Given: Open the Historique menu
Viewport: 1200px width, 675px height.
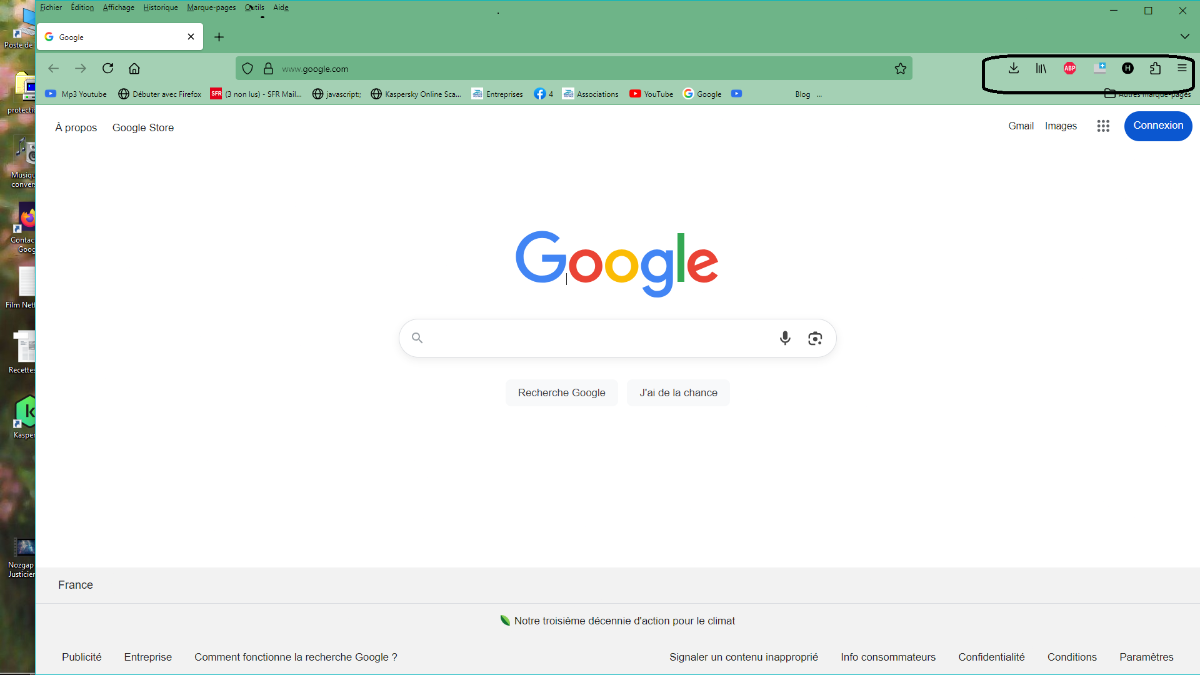Looking at the screenshot, I should tap(160, 7).
